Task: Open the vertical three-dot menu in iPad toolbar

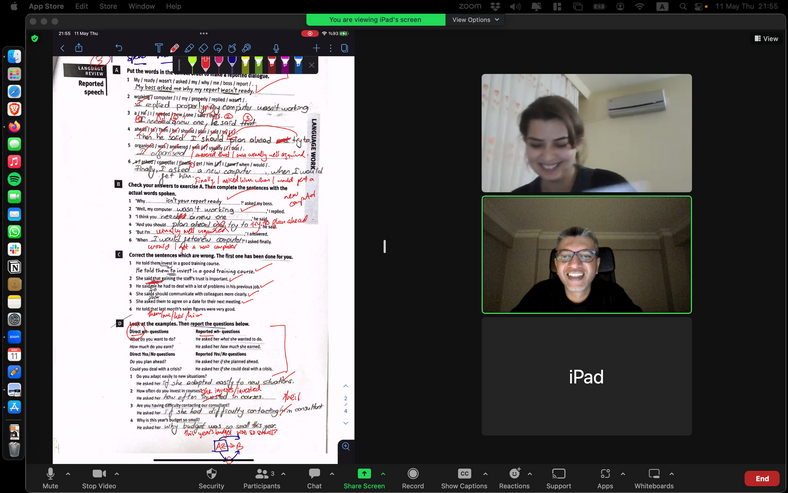Action: [330, 48]
